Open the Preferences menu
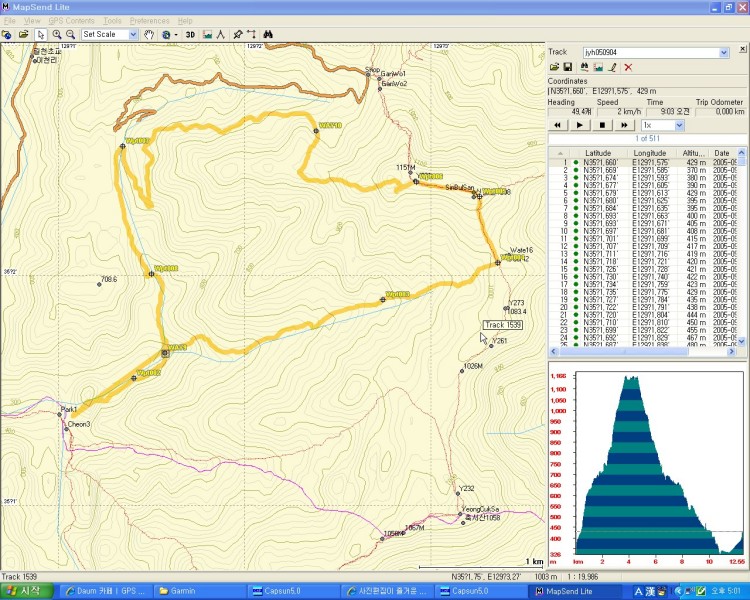 click(x=149, y=21)
